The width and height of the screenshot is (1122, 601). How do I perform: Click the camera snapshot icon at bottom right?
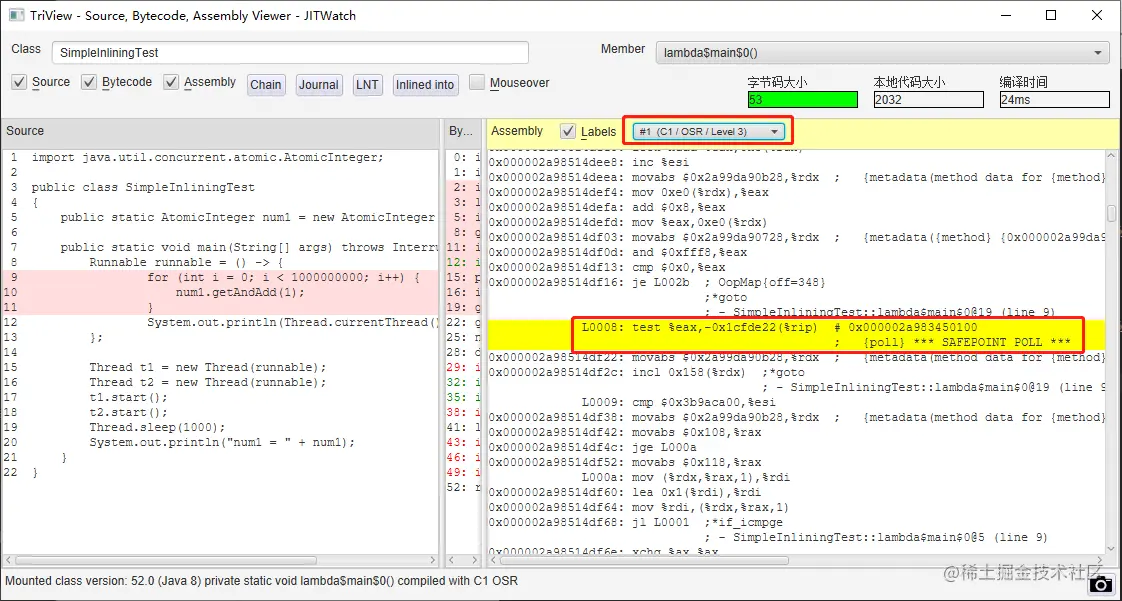1103,585
